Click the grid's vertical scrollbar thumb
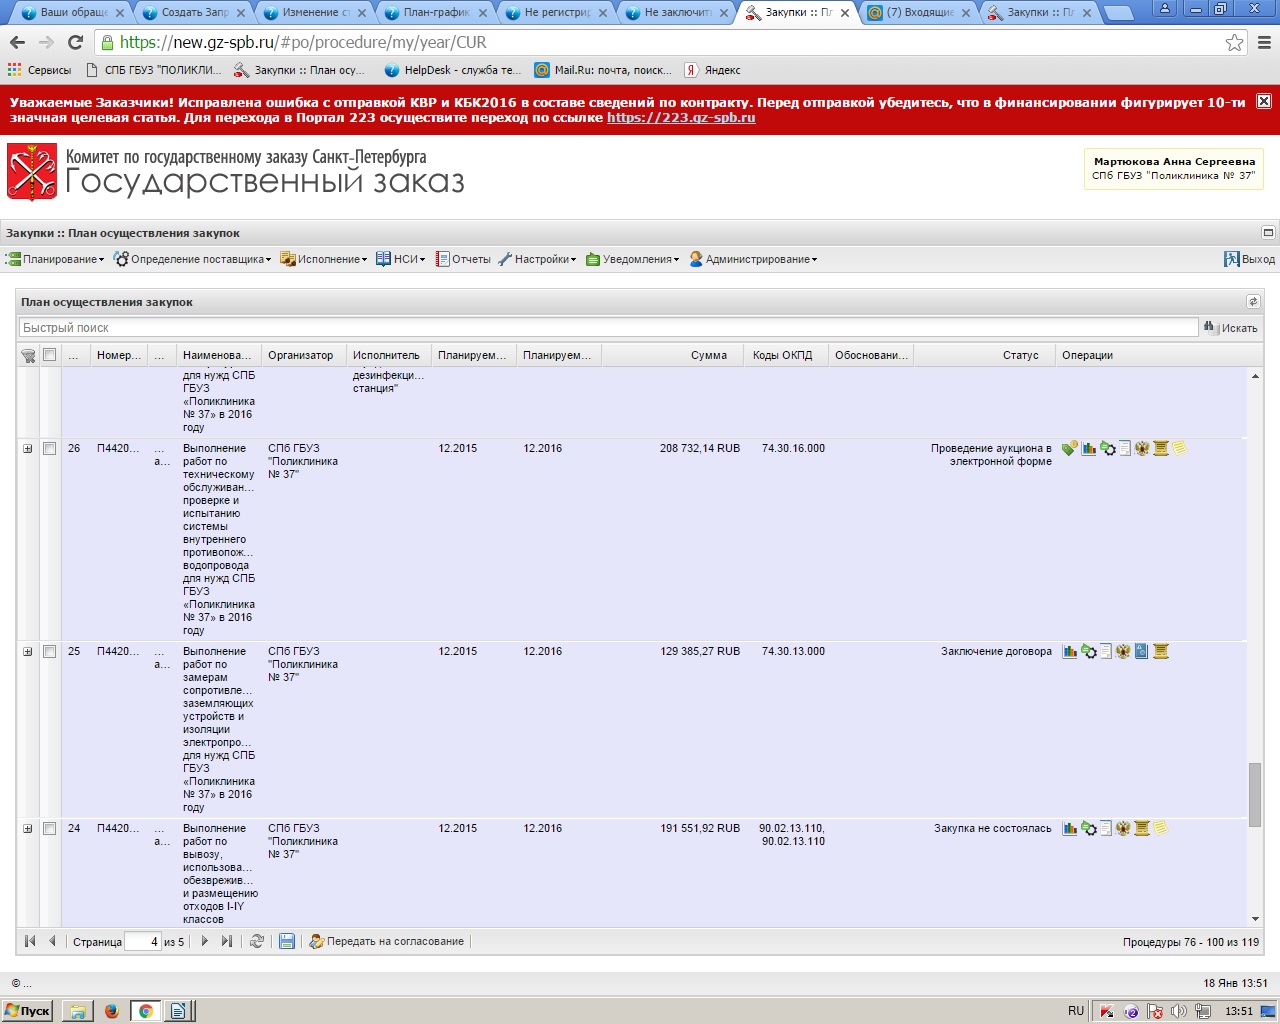 click(x=1255, y=795)
